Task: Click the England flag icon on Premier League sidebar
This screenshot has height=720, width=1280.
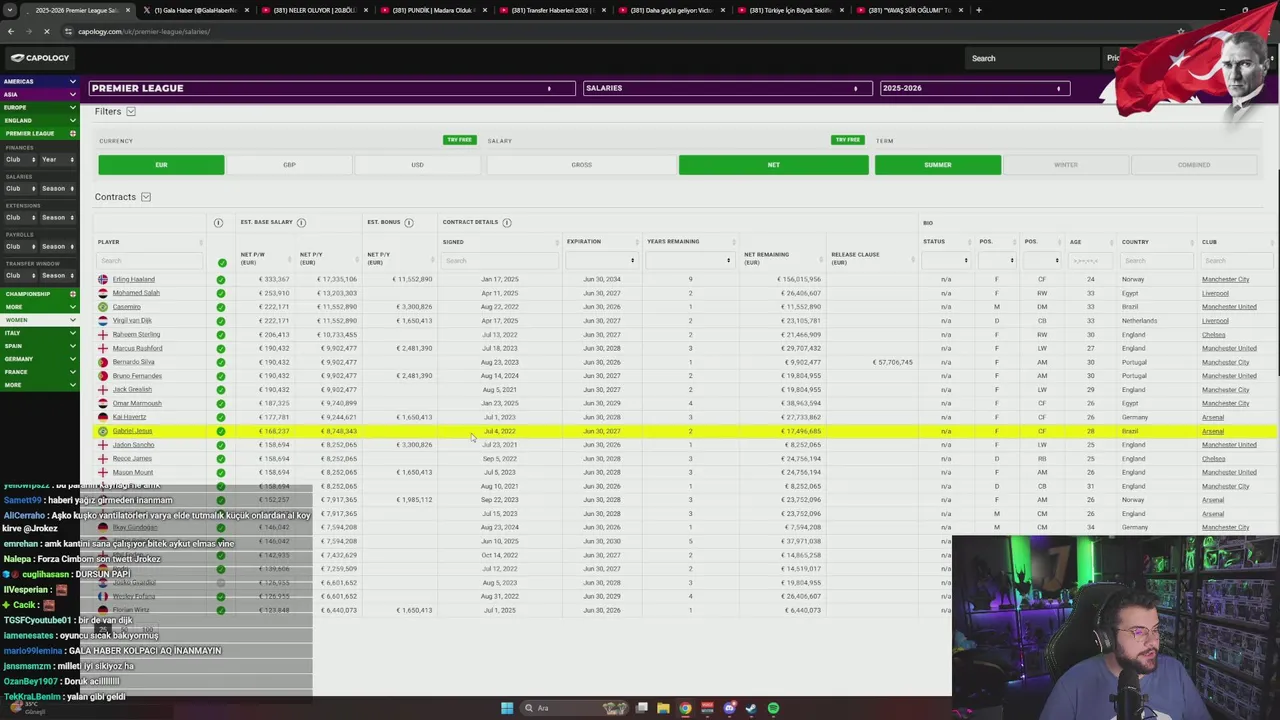Action: point(72,133)
